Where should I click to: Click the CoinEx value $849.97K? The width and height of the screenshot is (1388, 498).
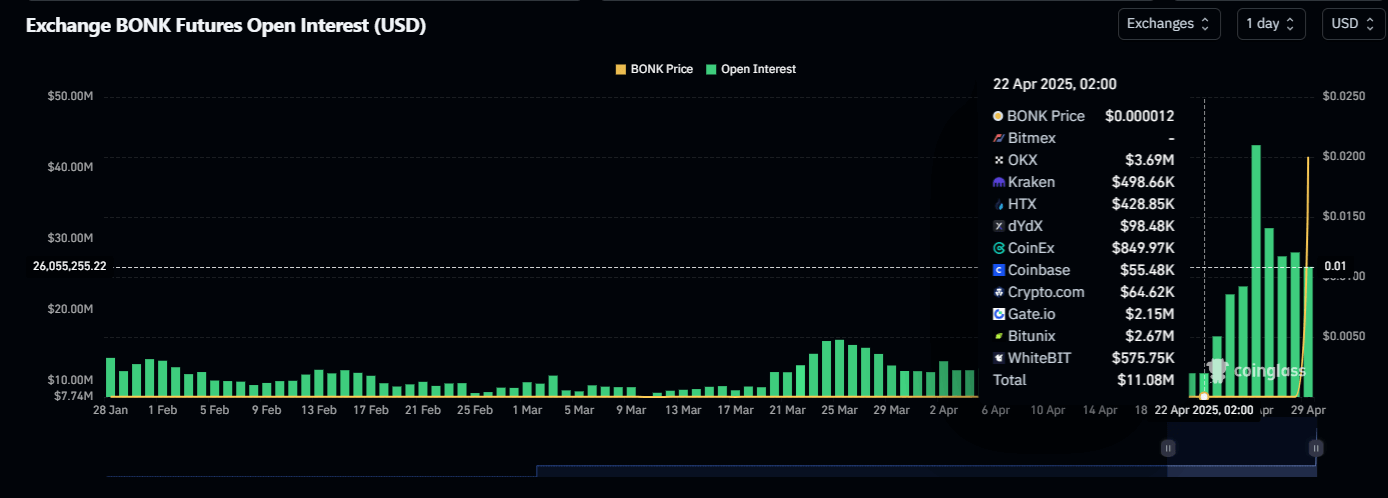tap(1143, 248)
